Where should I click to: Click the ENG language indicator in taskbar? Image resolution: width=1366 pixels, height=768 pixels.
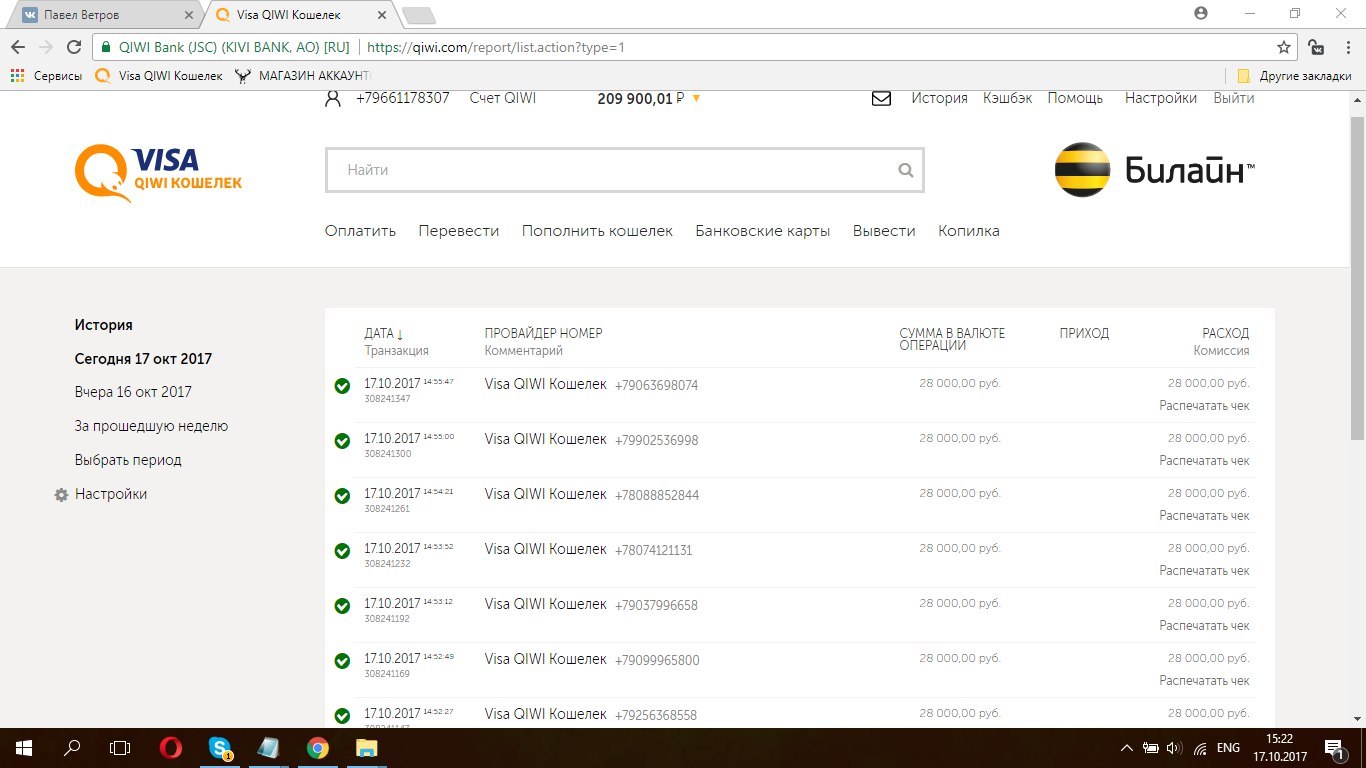pos(1228,748)
